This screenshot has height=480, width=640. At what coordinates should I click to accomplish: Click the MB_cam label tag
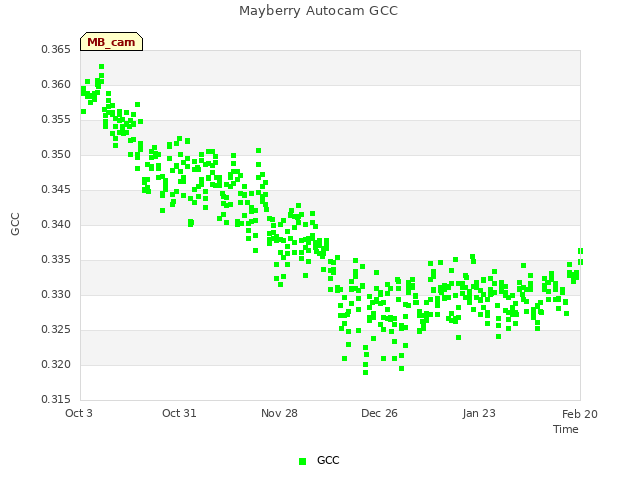point(111,42)
